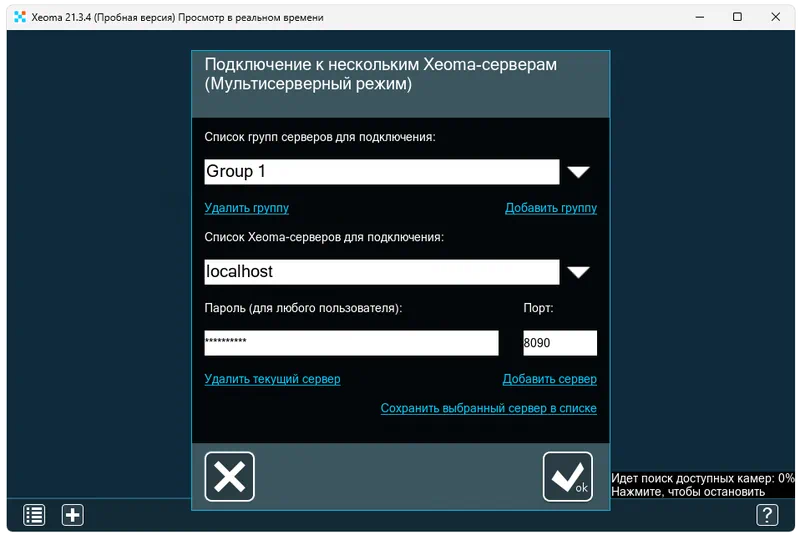
Task: Cancel the dialog with the X button
Action: [x=230, y=476]
